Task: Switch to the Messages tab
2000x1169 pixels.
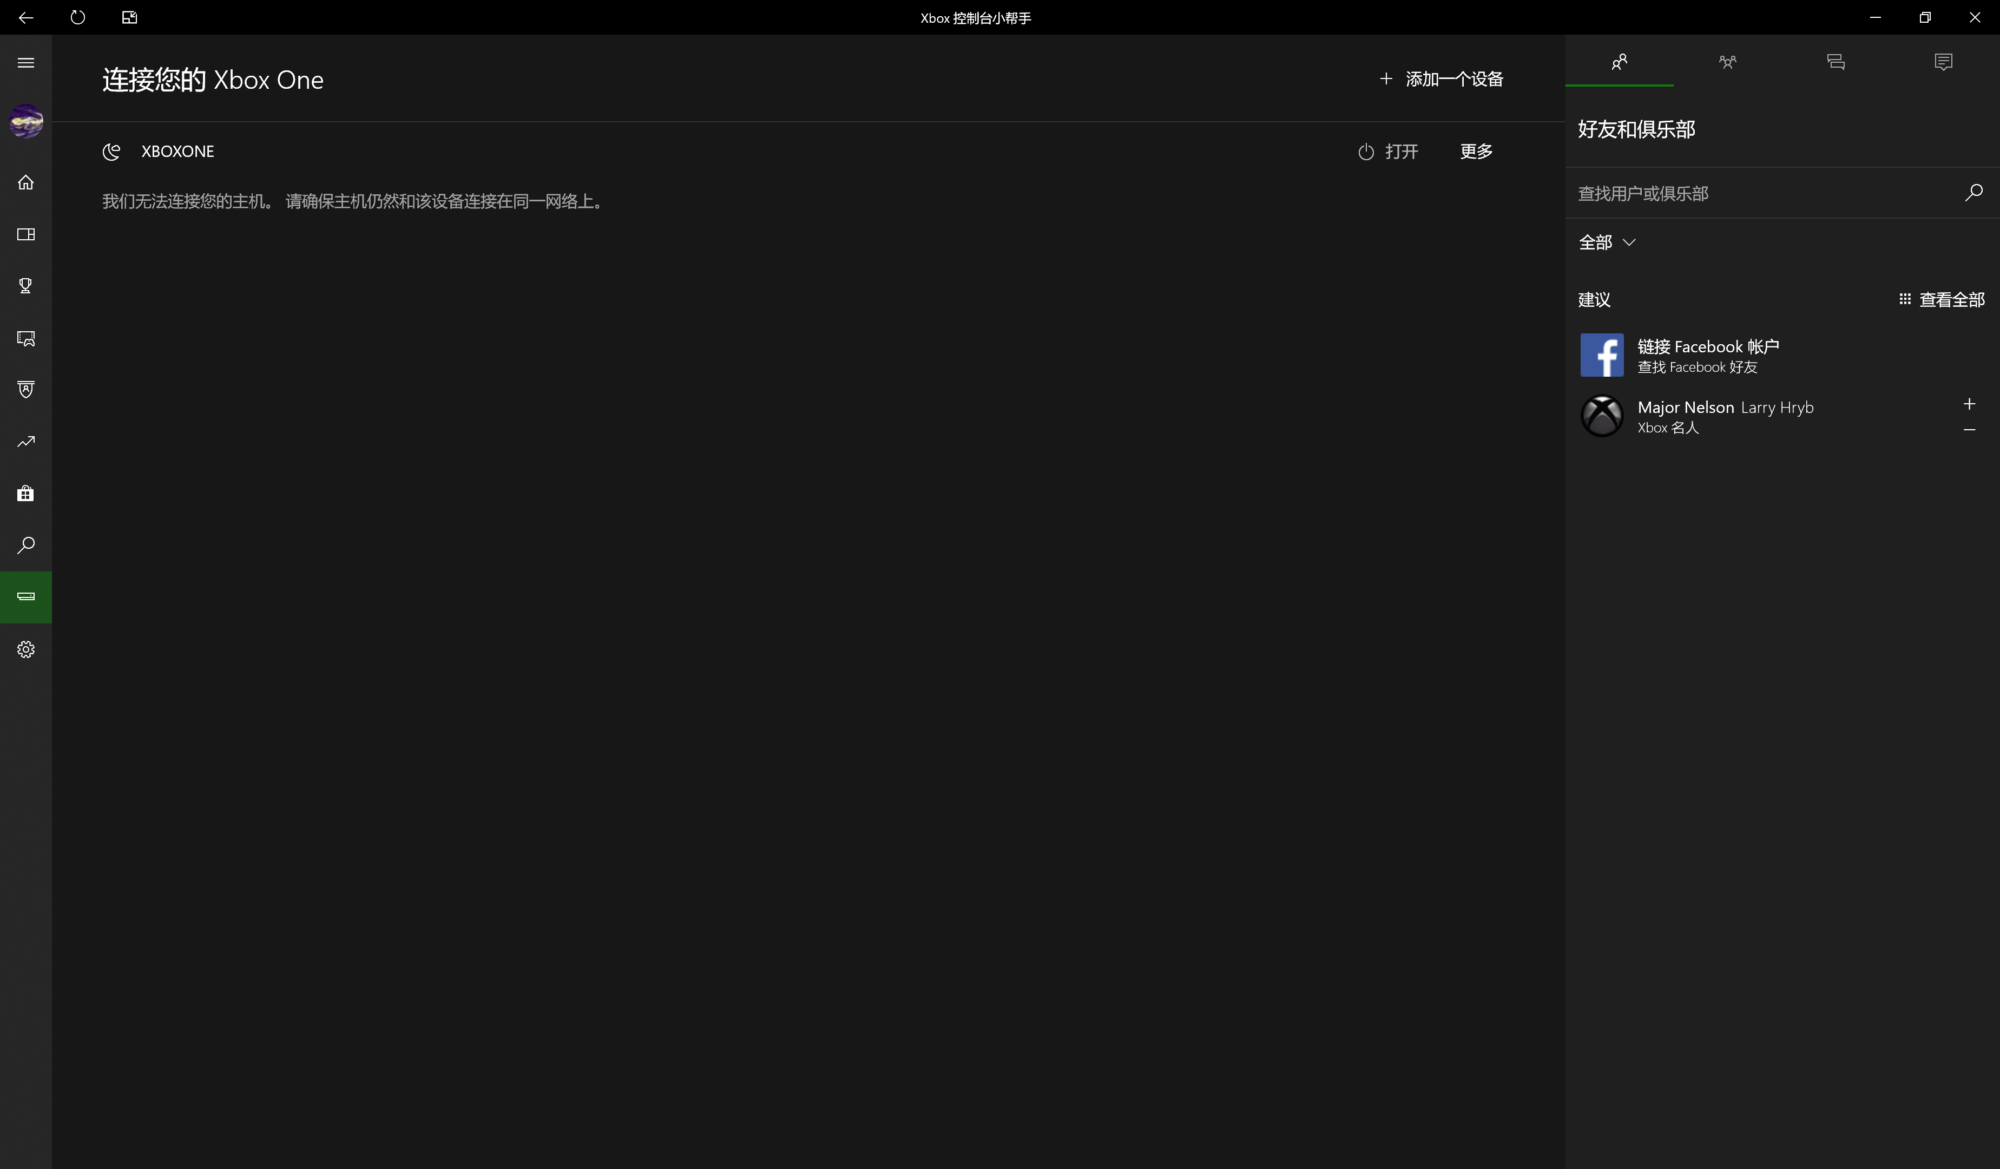Action: pos(1835,62)
